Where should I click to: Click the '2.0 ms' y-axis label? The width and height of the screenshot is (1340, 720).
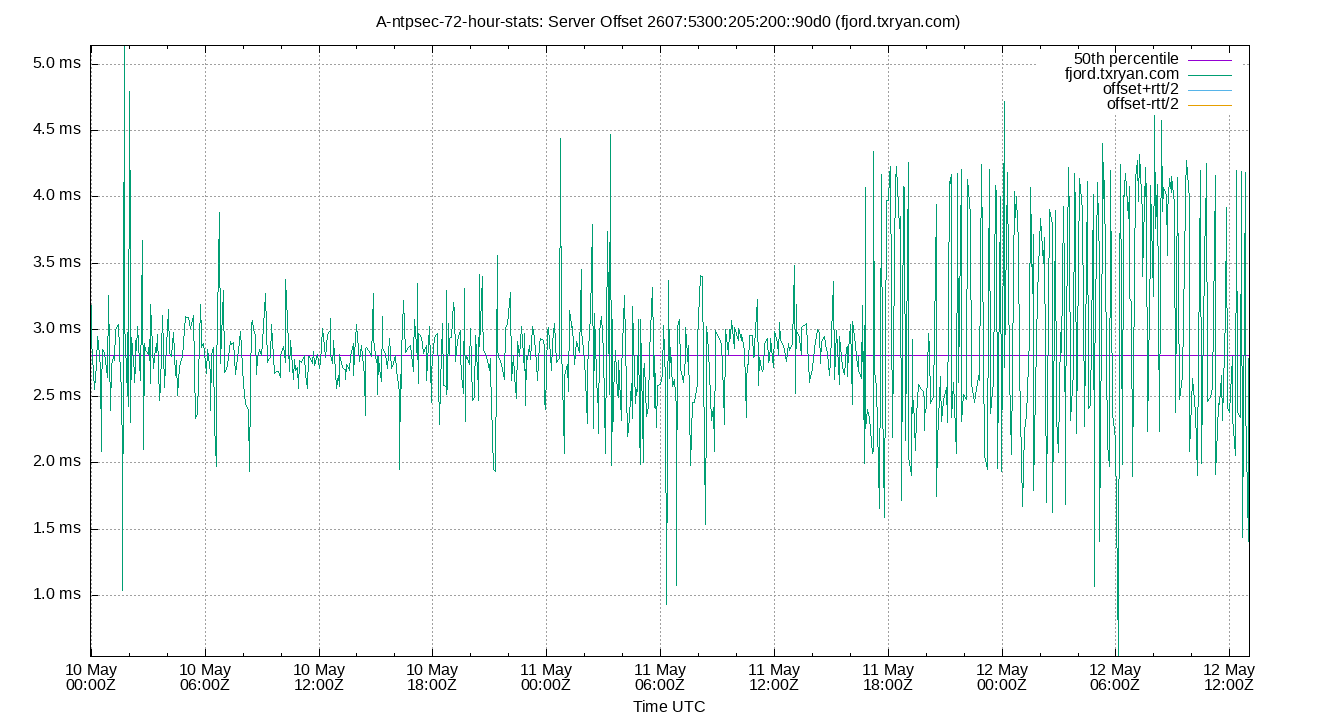[56, 461]
